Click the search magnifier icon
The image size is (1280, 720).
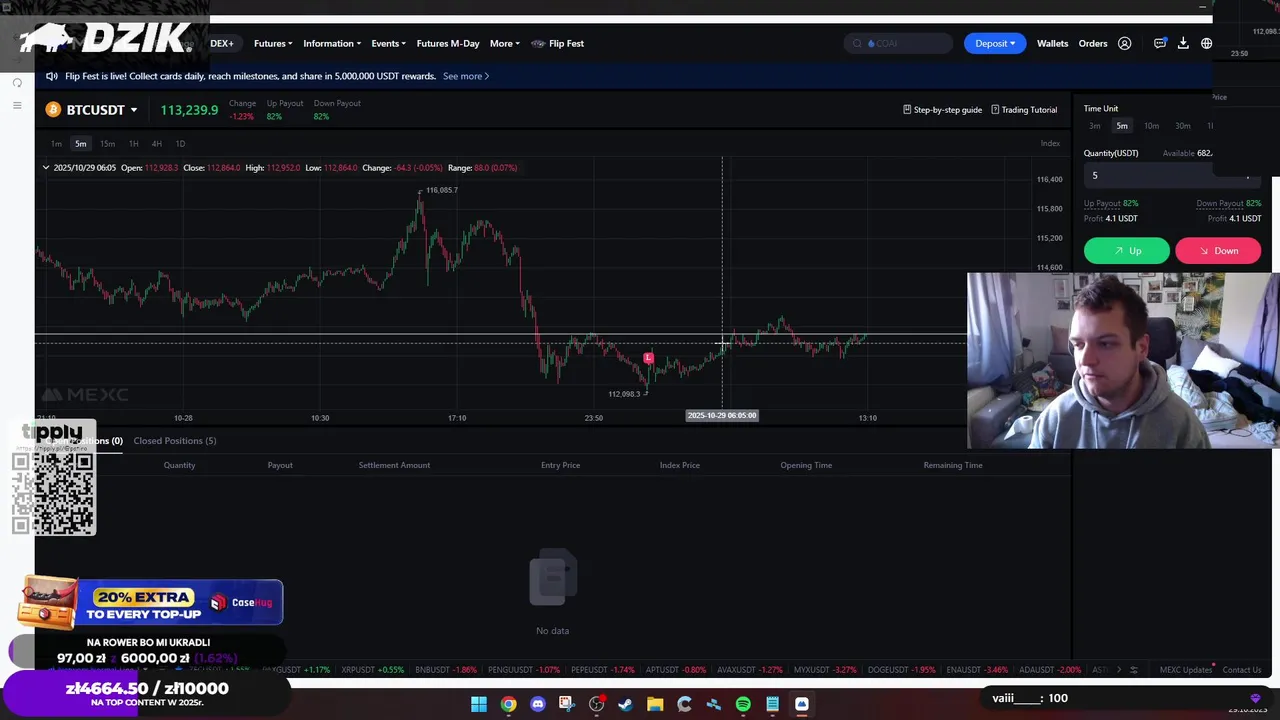tap(857, 43)
